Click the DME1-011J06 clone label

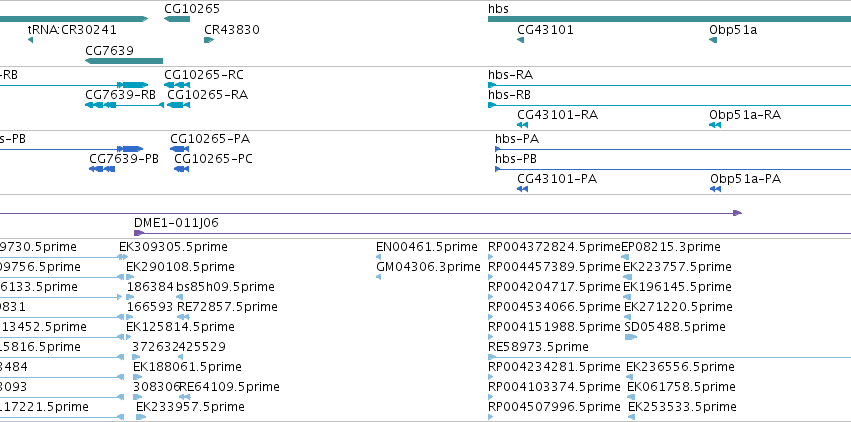176,222
